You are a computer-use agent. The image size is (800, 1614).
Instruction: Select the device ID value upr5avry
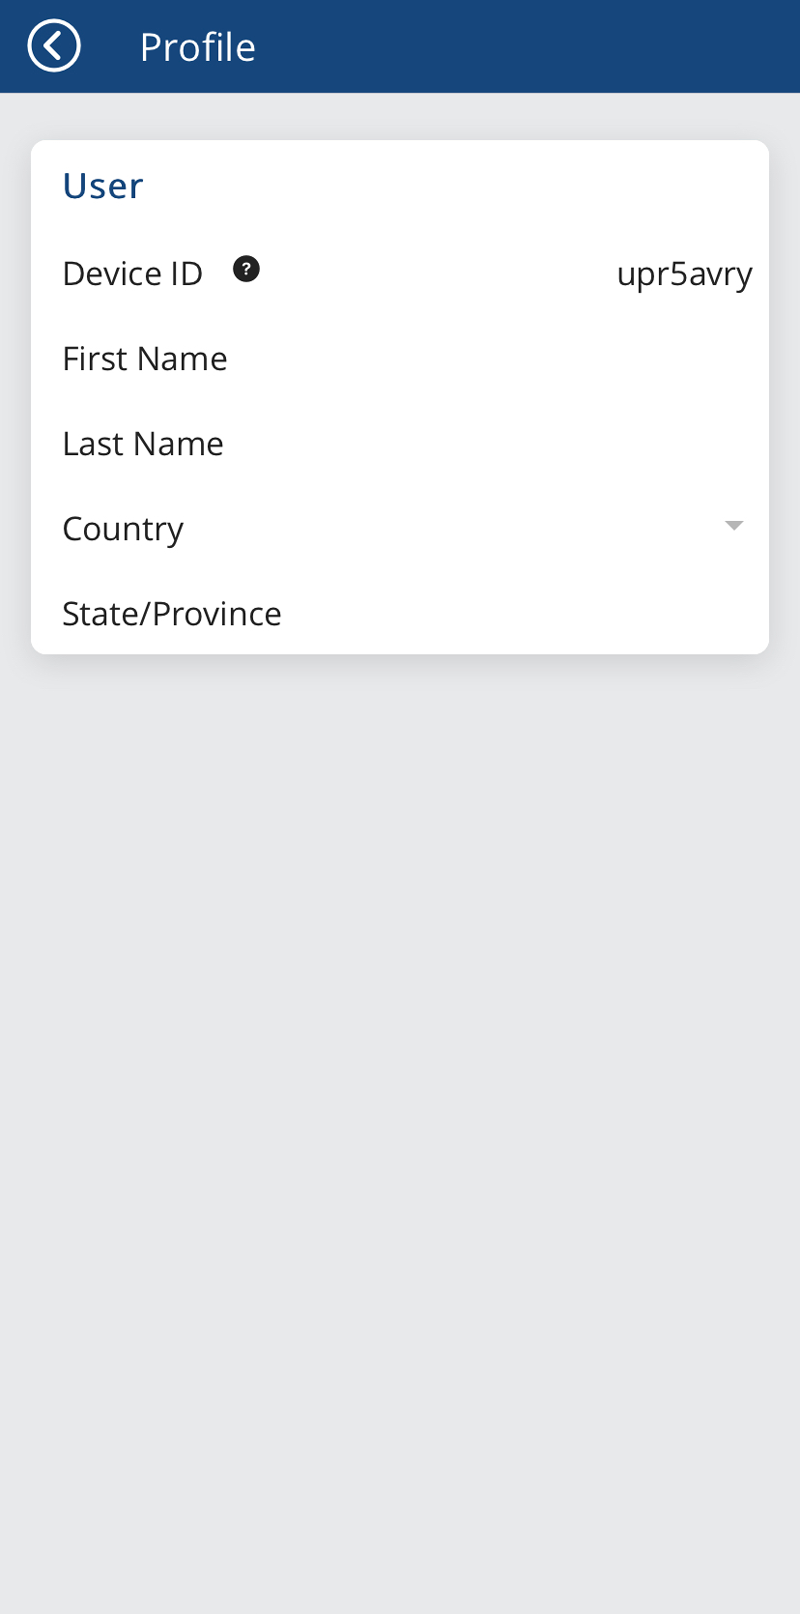point(684,274)
